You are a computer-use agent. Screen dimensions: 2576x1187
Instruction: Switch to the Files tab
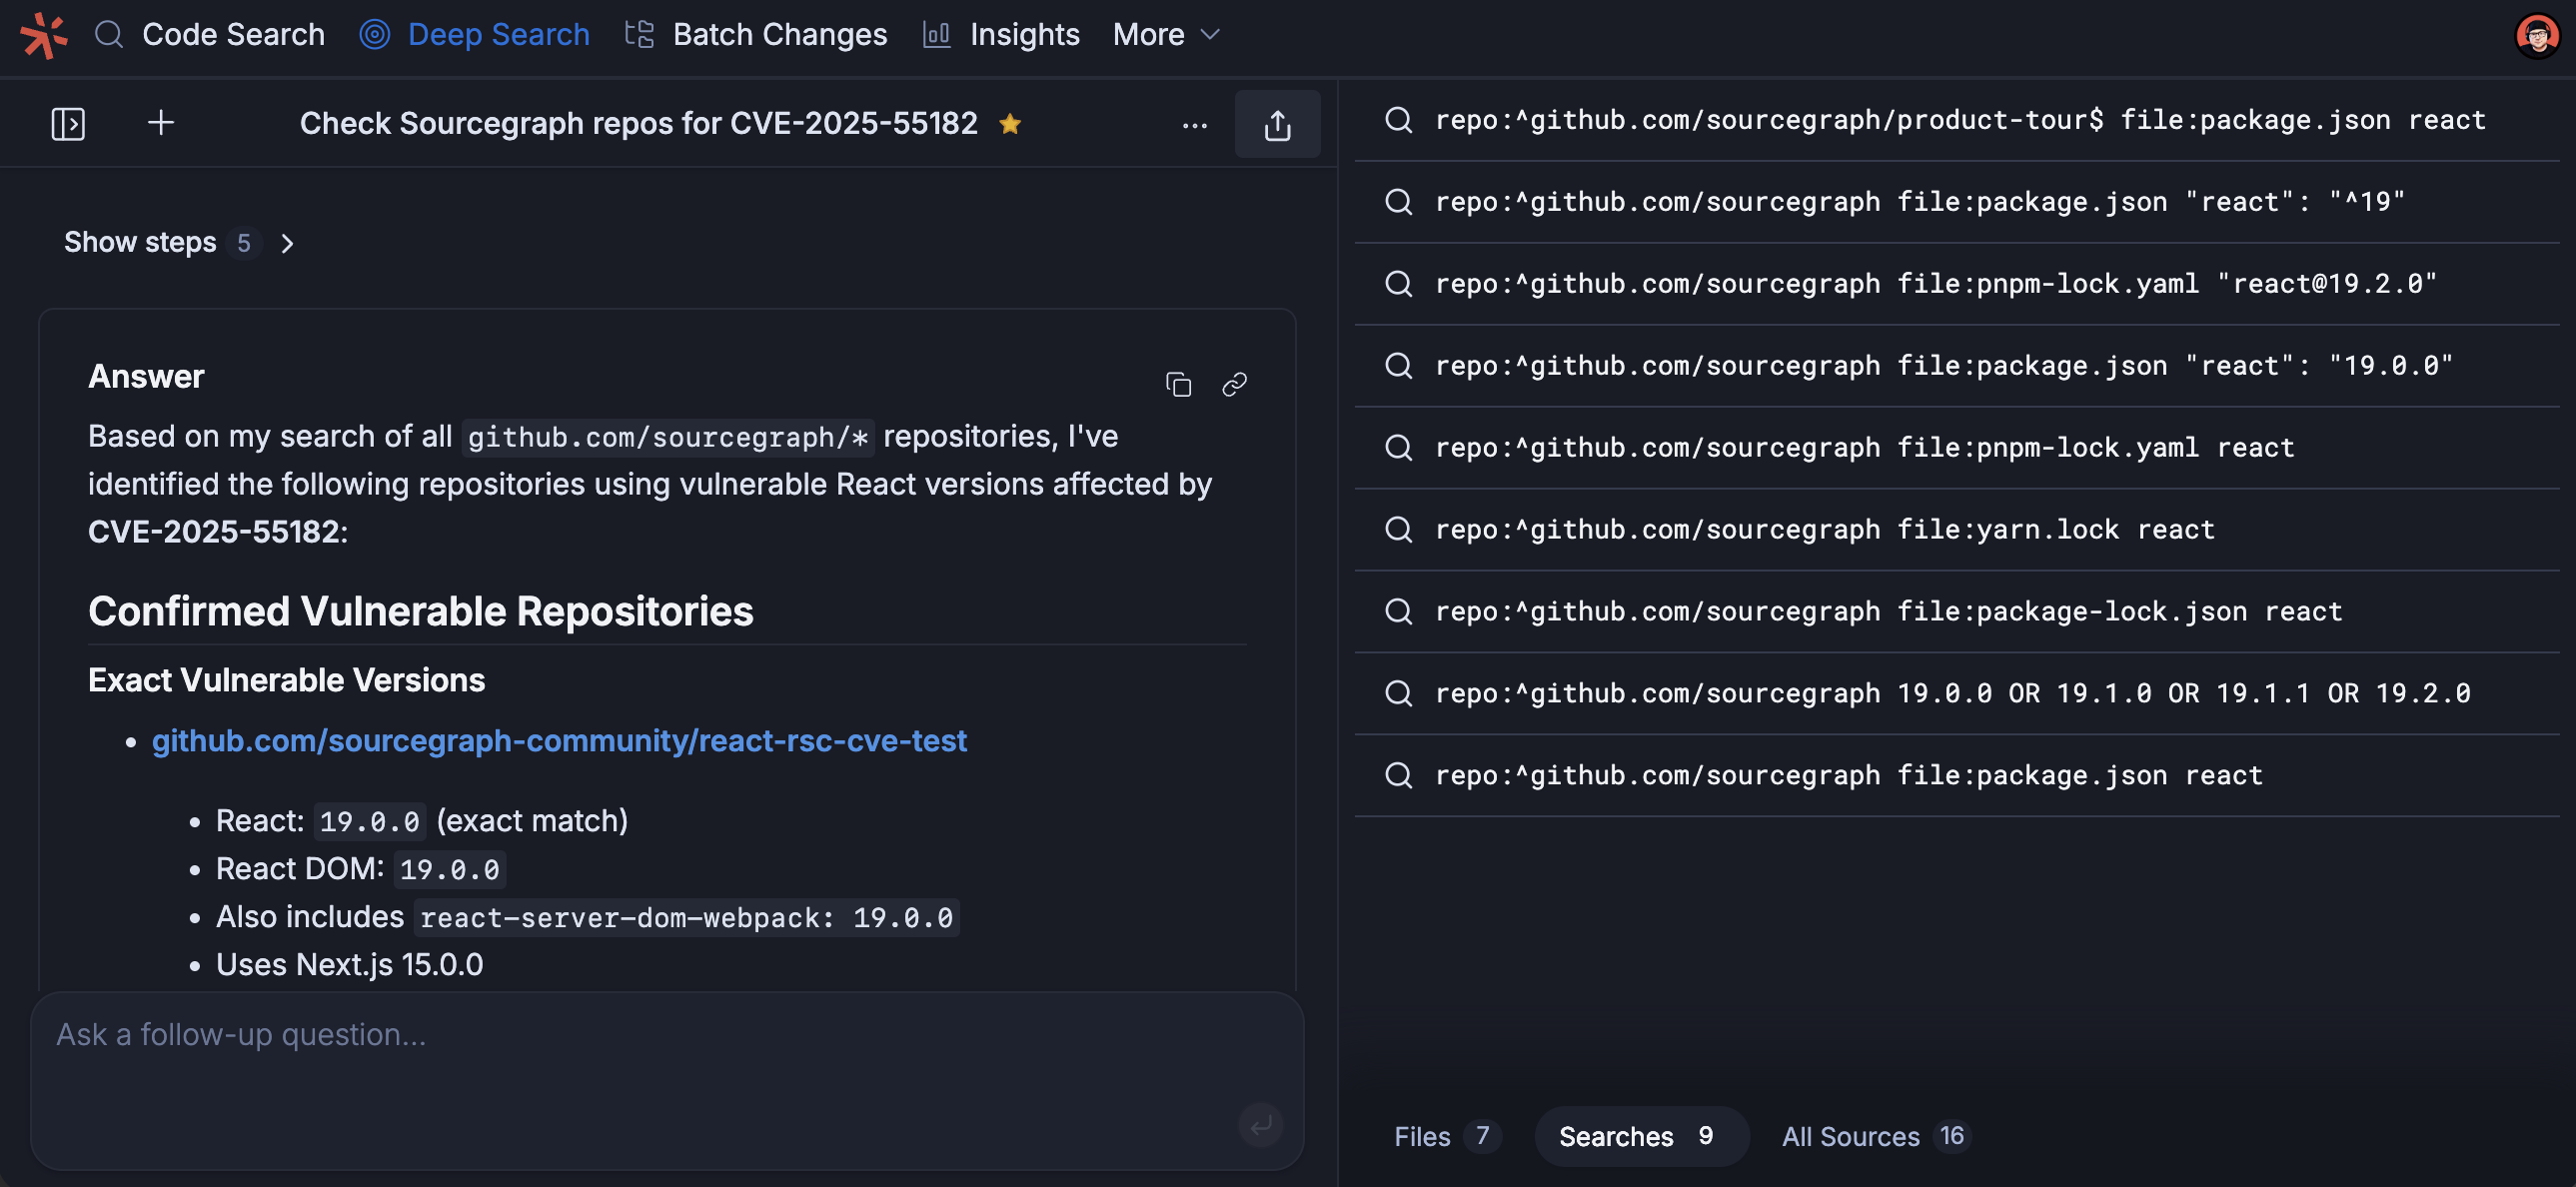[1444, 1136]
